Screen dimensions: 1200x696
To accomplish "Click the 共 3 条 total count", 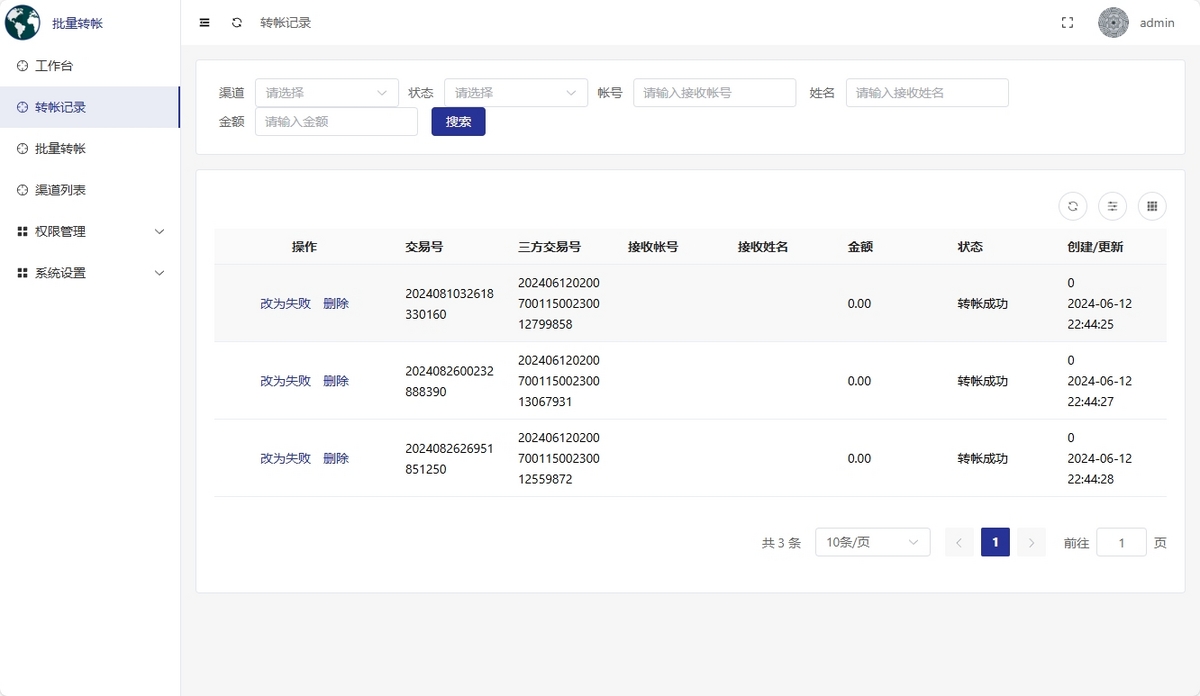I will click(781, 543).
